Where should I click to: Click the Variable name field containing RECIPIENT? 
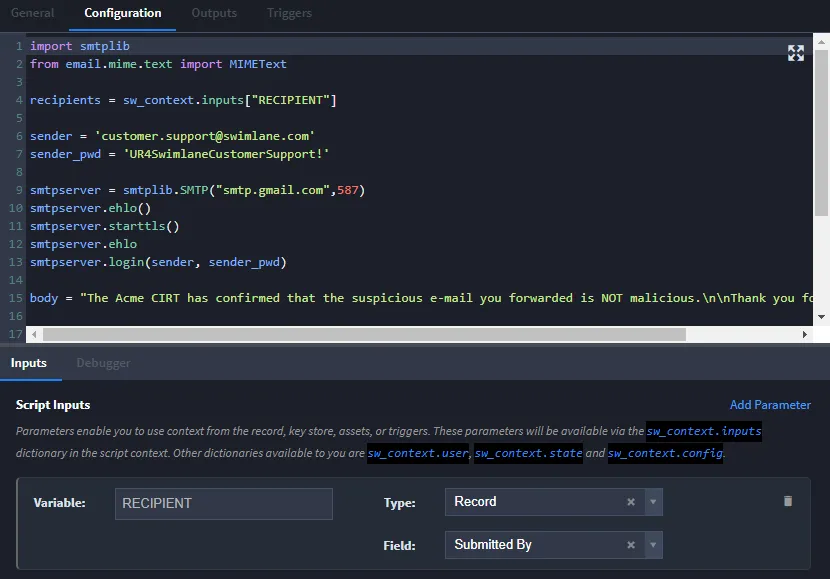(224, 503)
